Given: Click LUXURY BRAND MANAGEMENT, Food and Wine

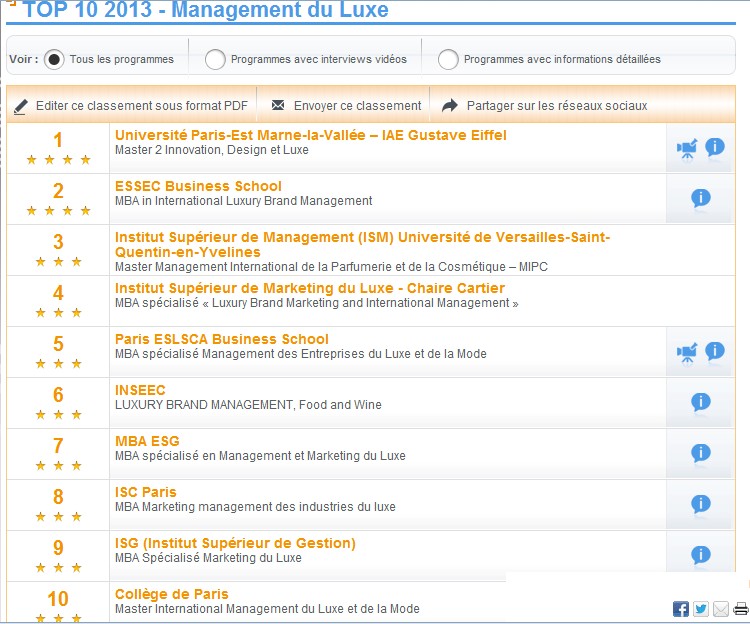Looking at the screenshot, I should point(248,405).
